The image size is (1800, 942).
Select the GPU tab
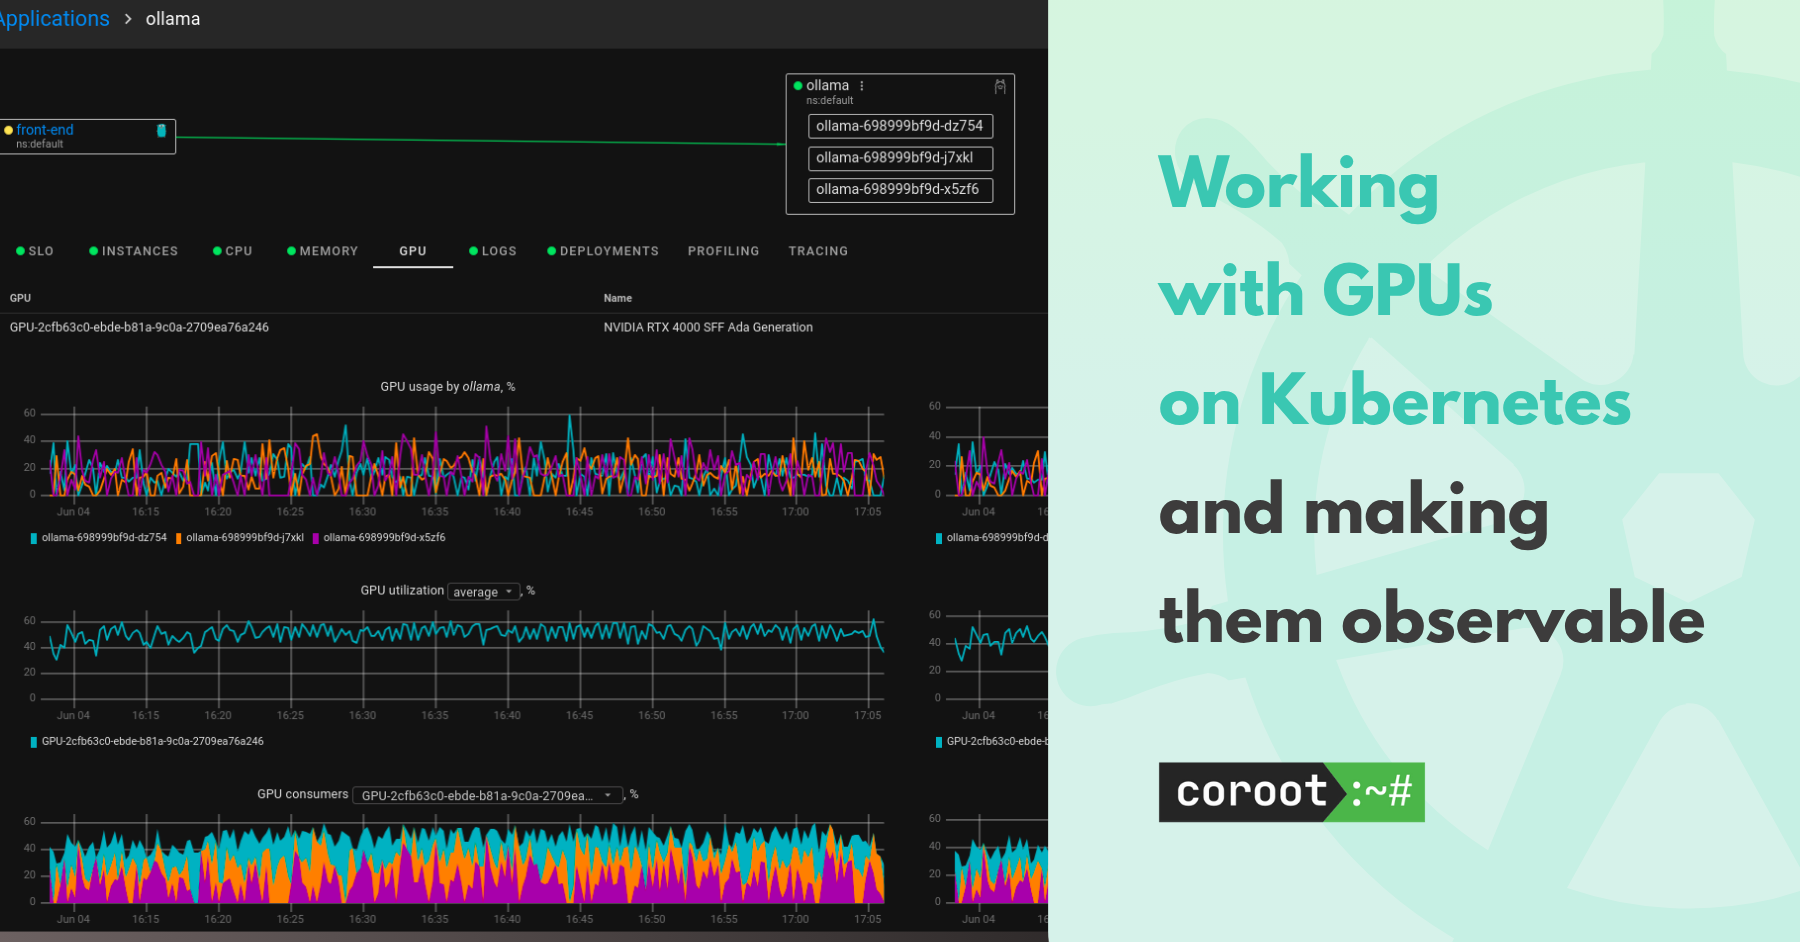[x=413, y=251]
